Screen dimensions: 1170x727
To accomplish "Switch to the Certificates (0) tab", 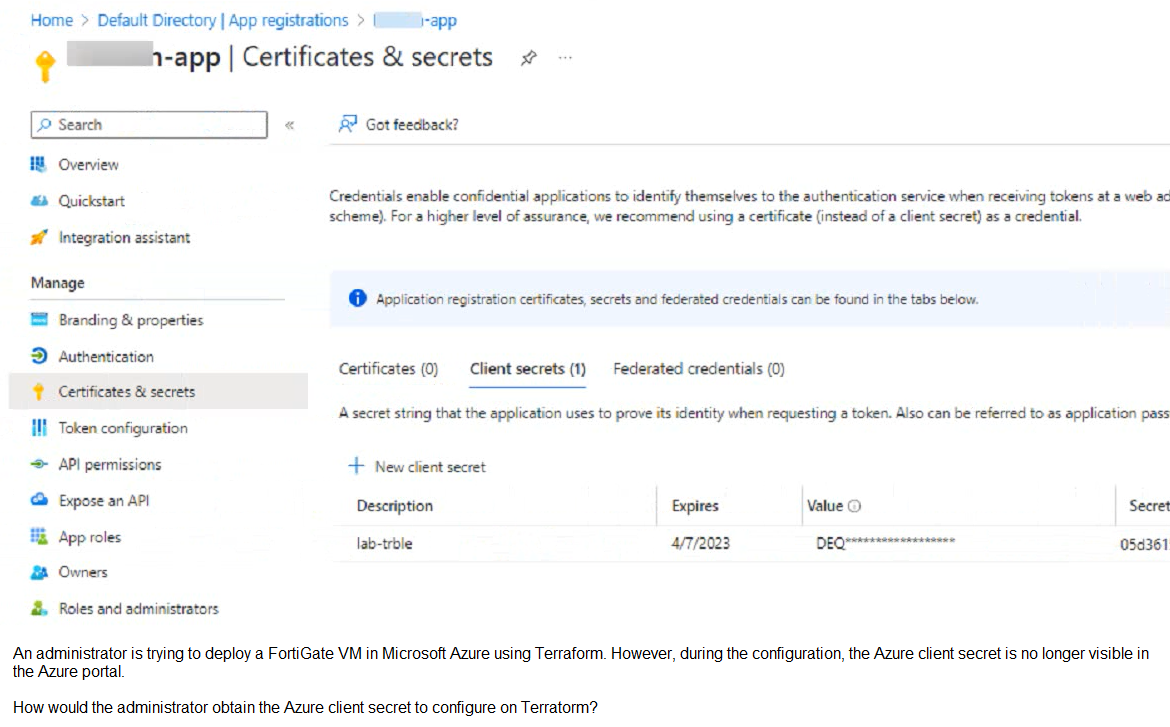I will click(x=388, y=369).
